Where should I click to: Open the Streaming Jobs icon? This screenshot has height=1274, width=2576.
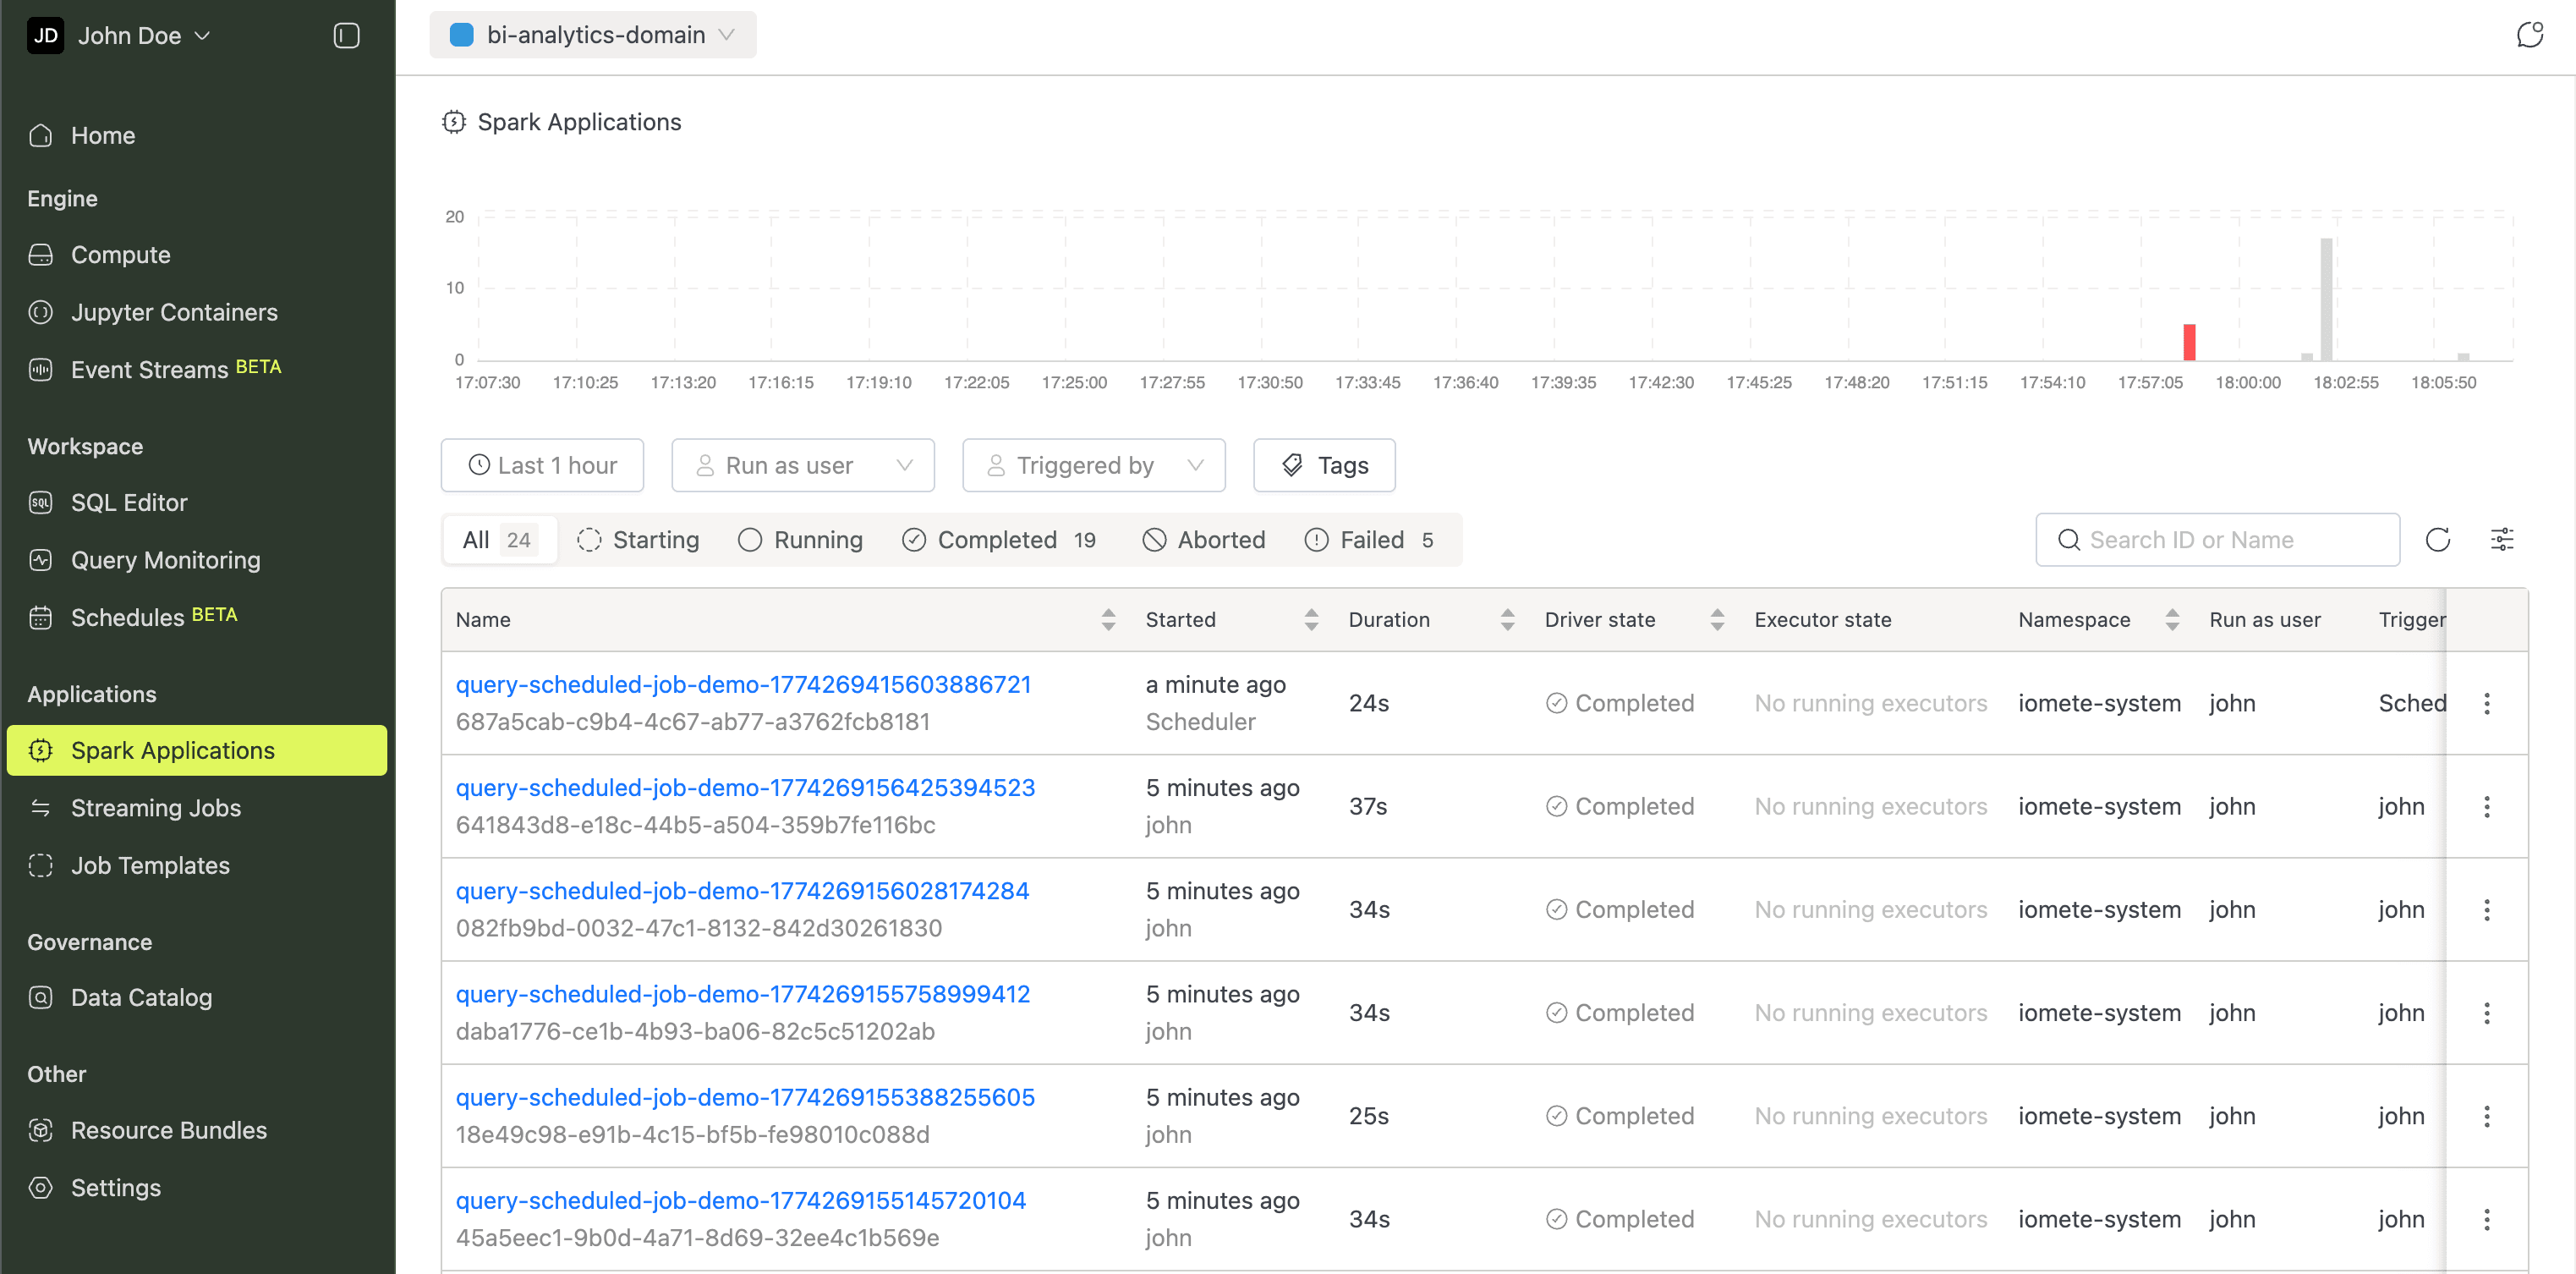40,807
